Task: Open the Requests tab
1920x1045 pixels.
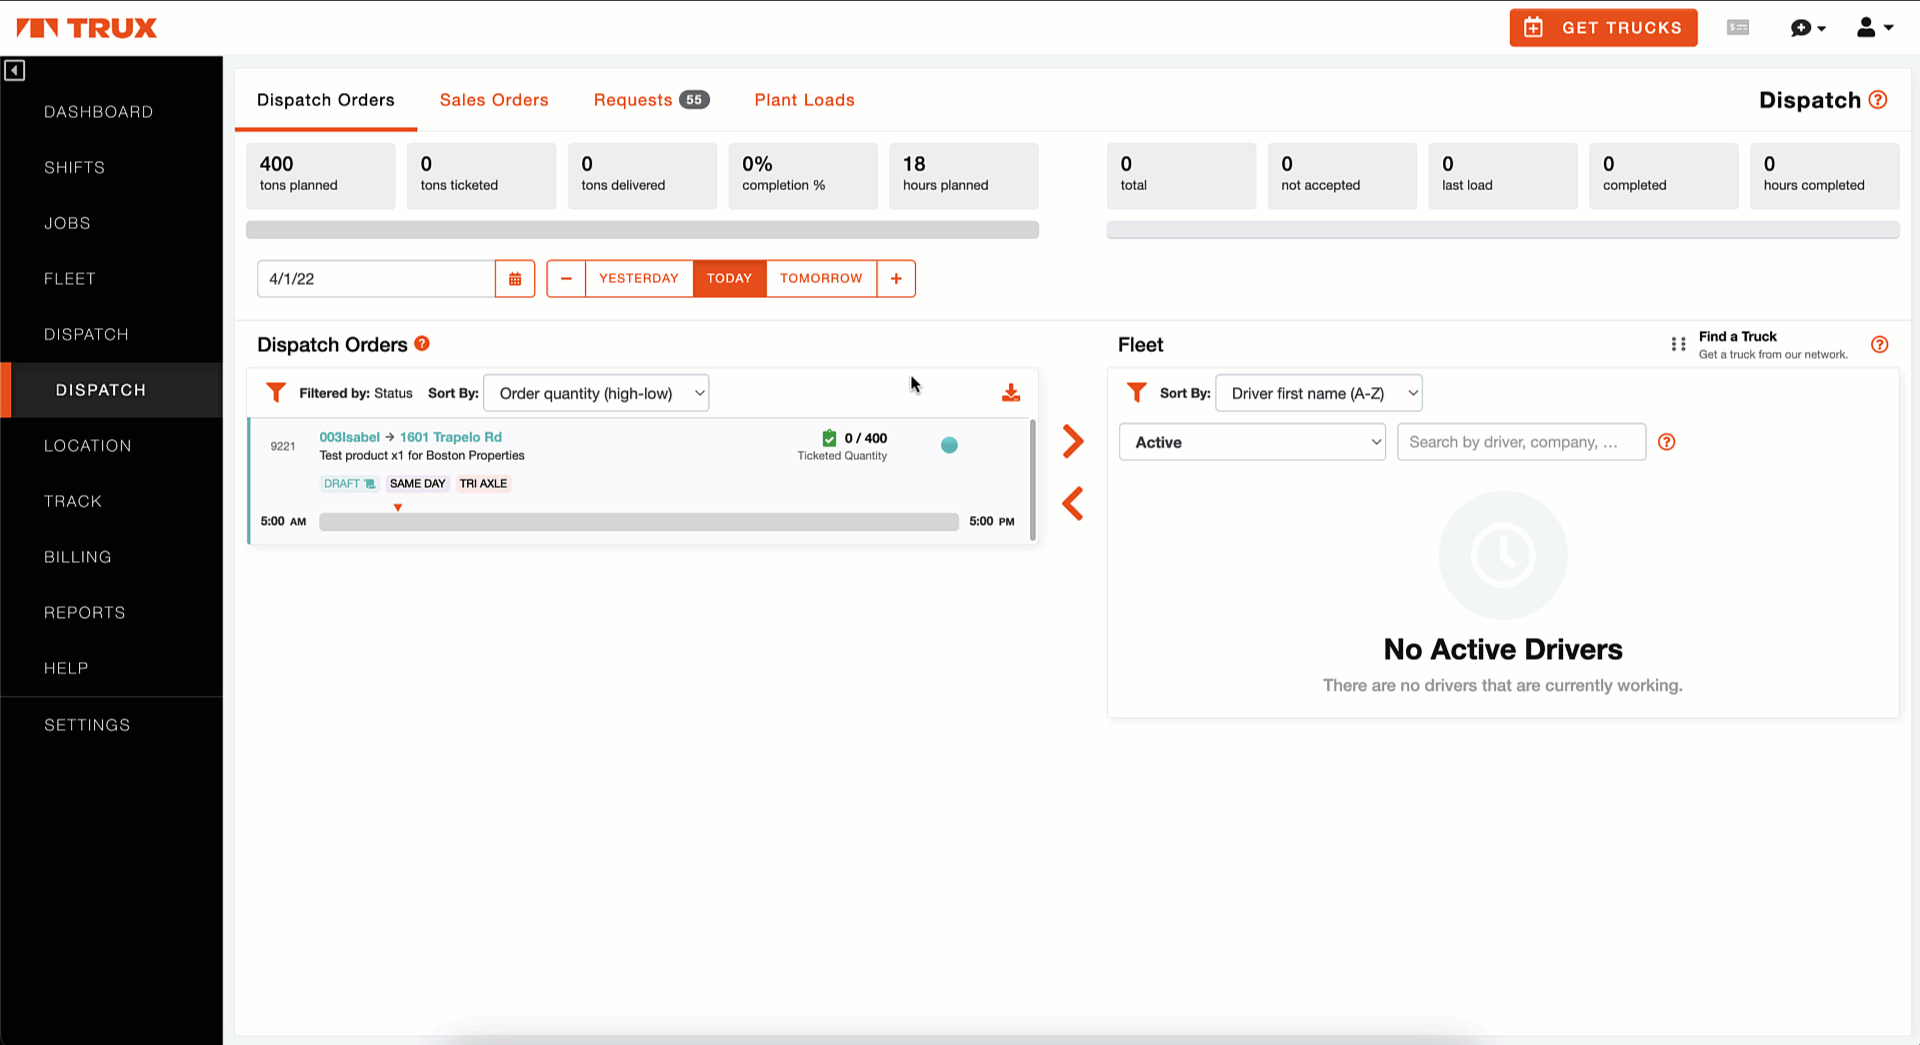Action: point(651,100)
